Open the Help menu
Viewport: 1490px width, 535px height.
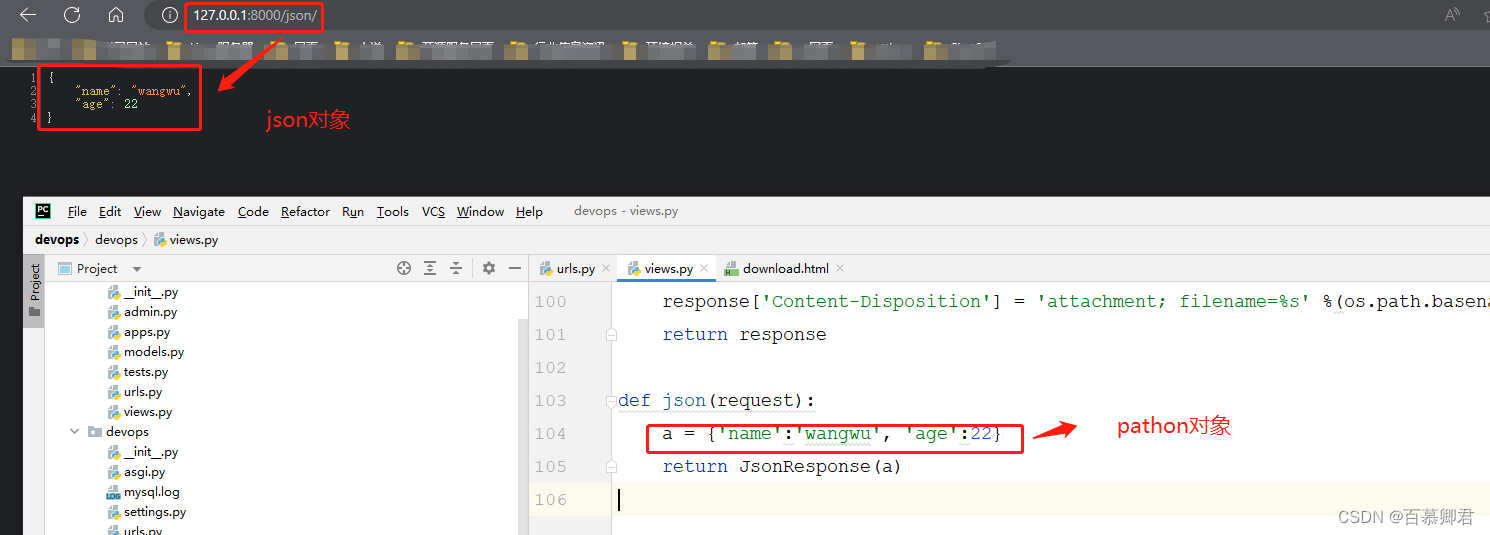click(x=529, y=211)
